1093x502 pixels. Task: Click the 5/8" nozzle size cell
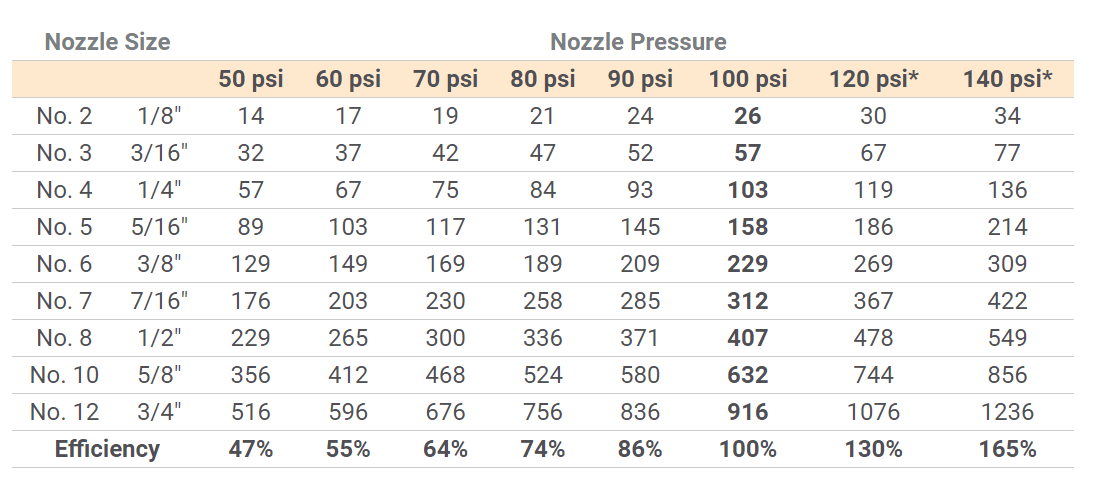coord(162,375)
